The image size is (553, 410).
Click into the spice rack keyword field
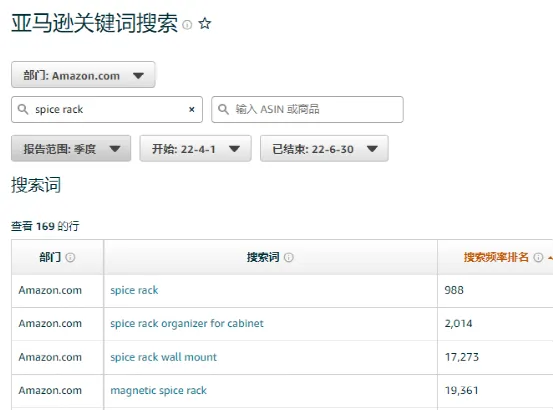107,110
